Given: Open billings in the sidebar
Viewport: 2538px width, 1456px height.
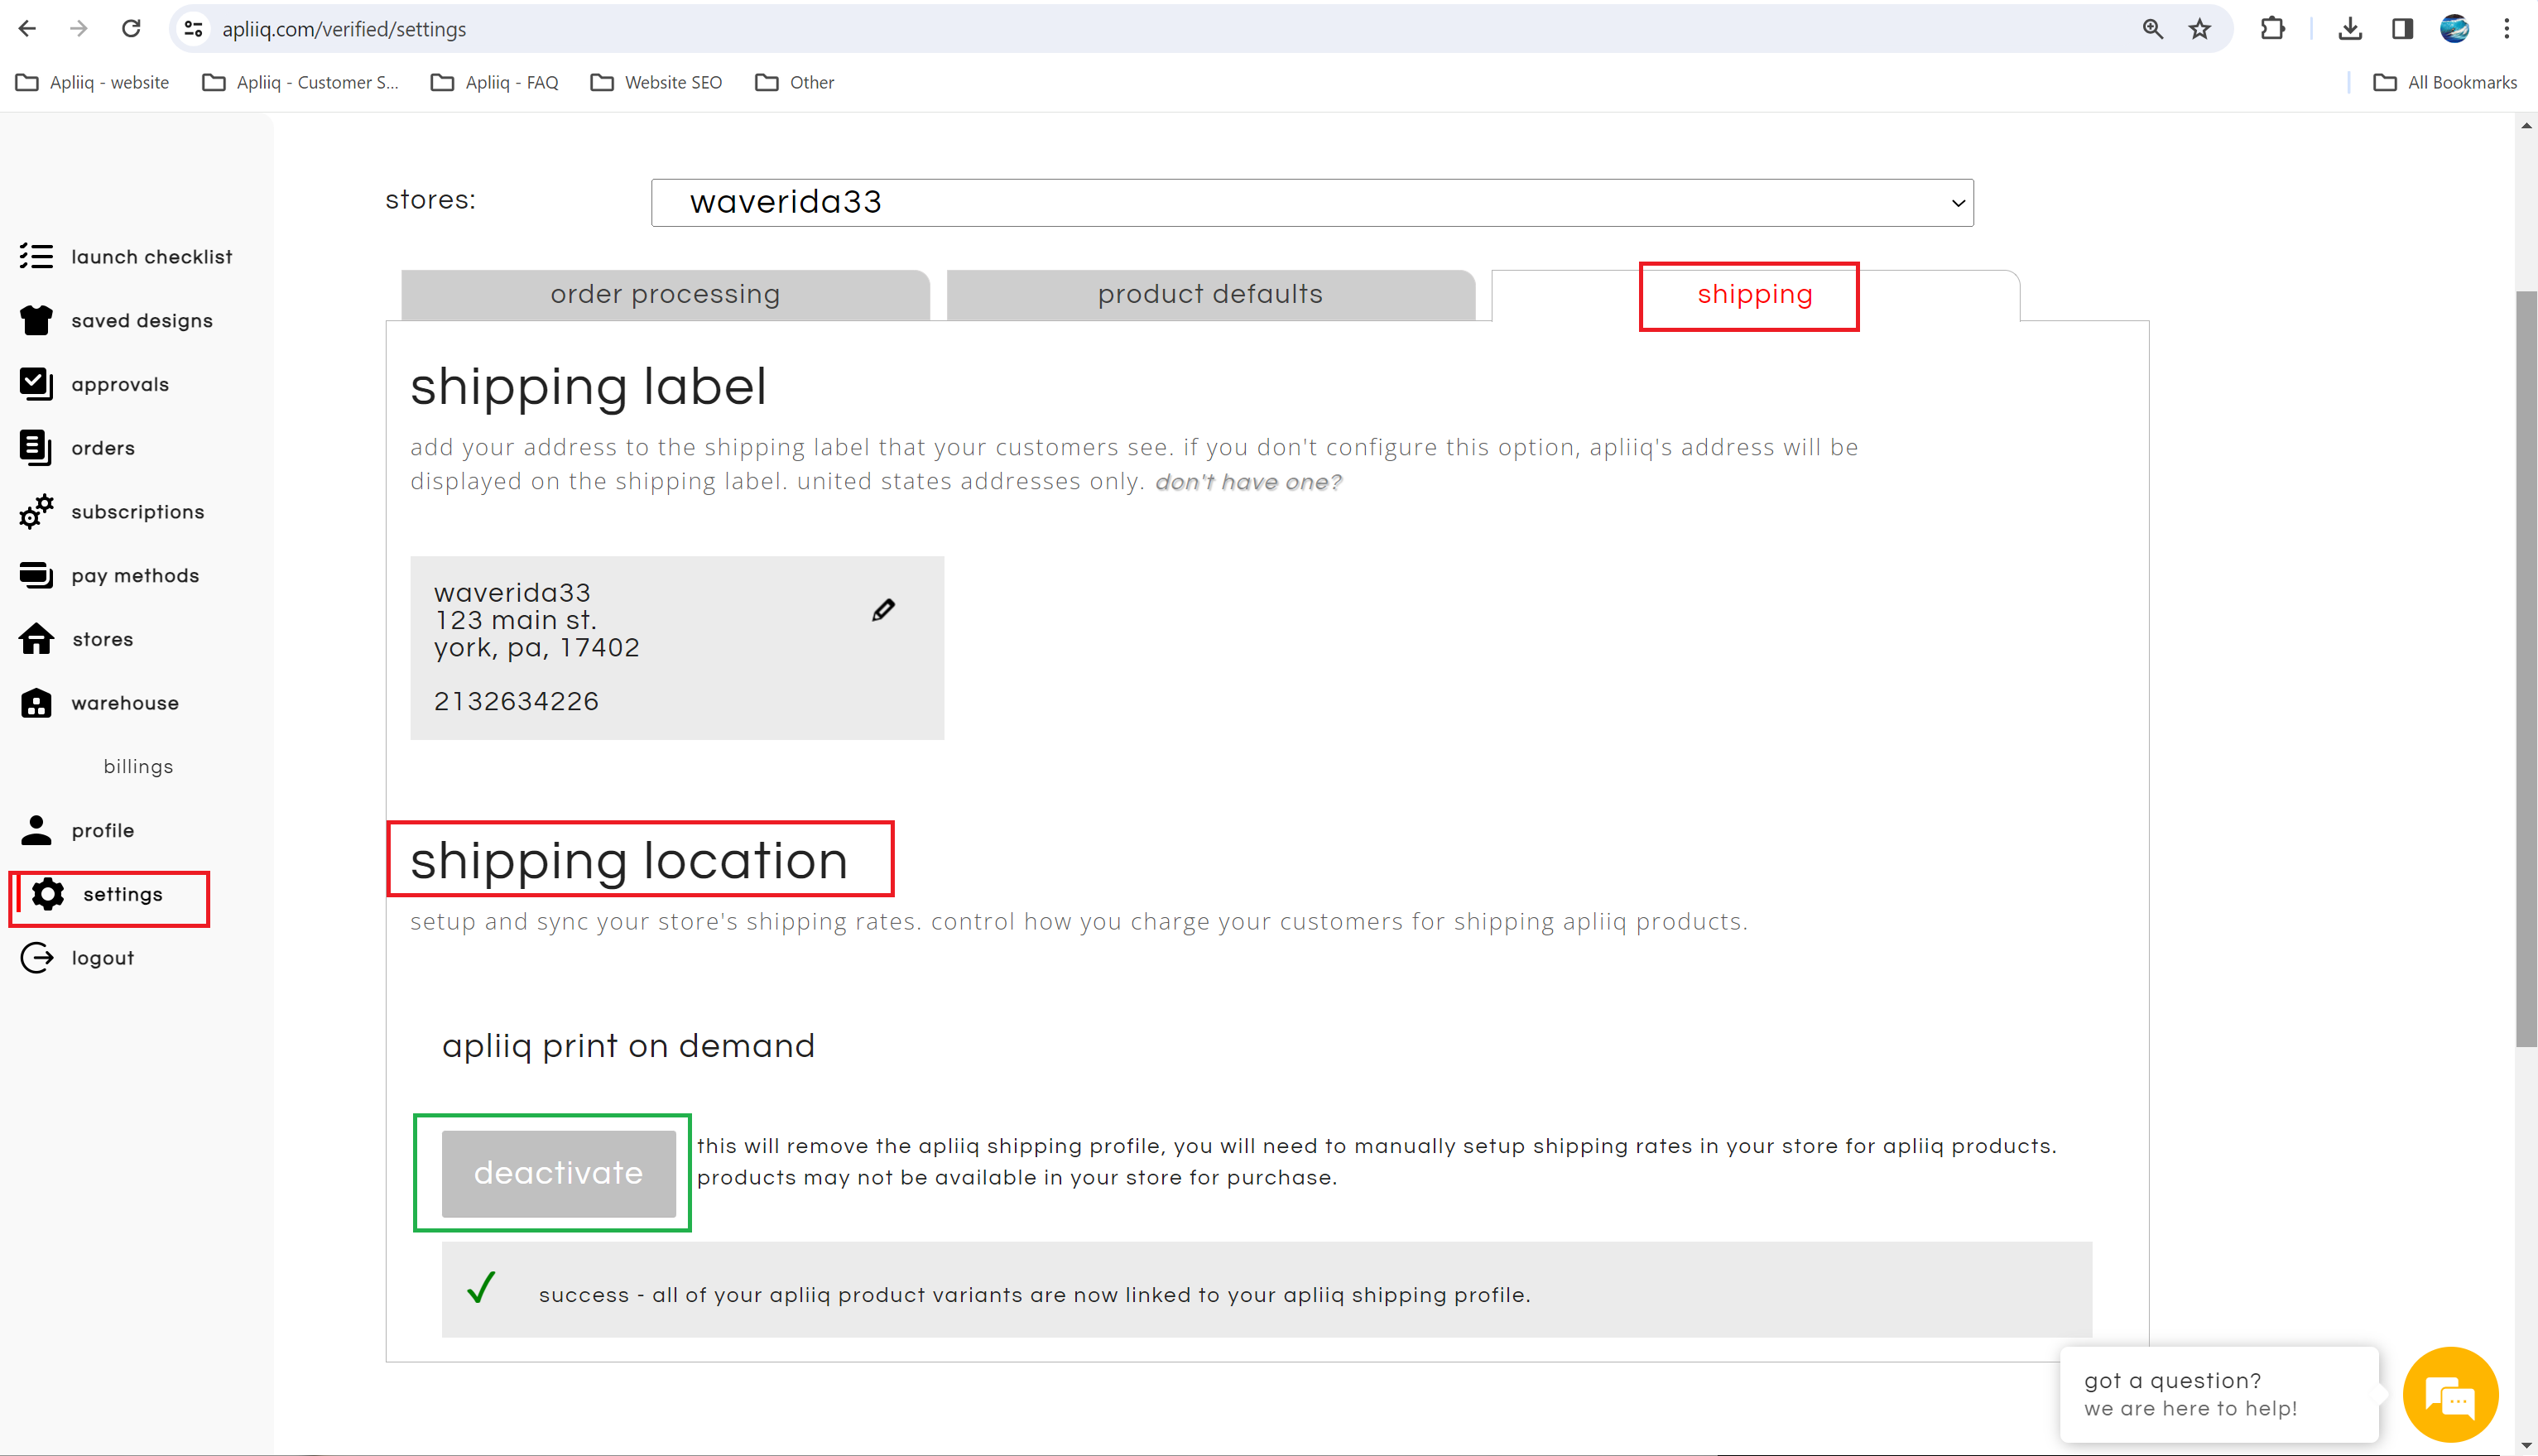Looking at the screenshot, I should [x=138, y=767].
